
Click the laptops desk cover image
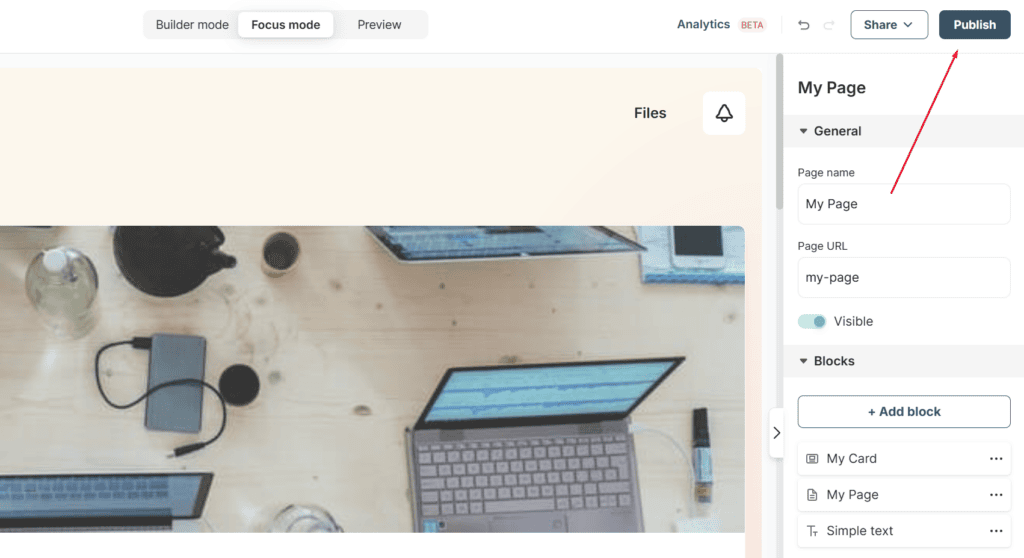(x=372, y=379)
